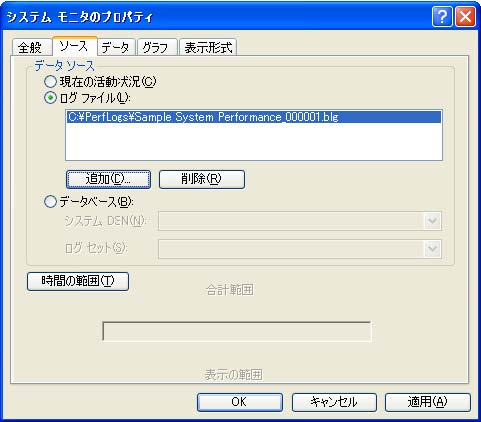Click the title bar help question mark icon
This screenshot has height=422, width=481.
(442, 16)
